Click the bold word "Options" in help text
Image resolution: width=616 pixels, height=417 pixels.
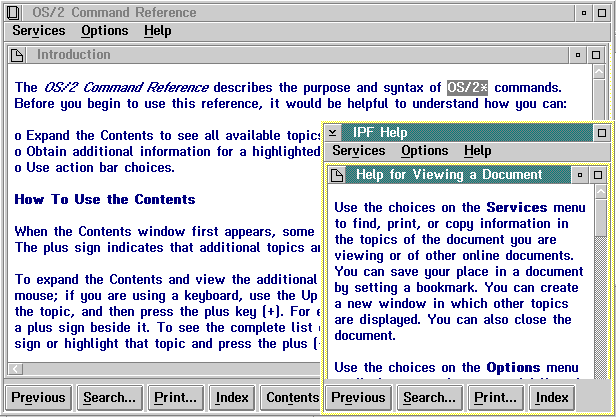(513, 367)
